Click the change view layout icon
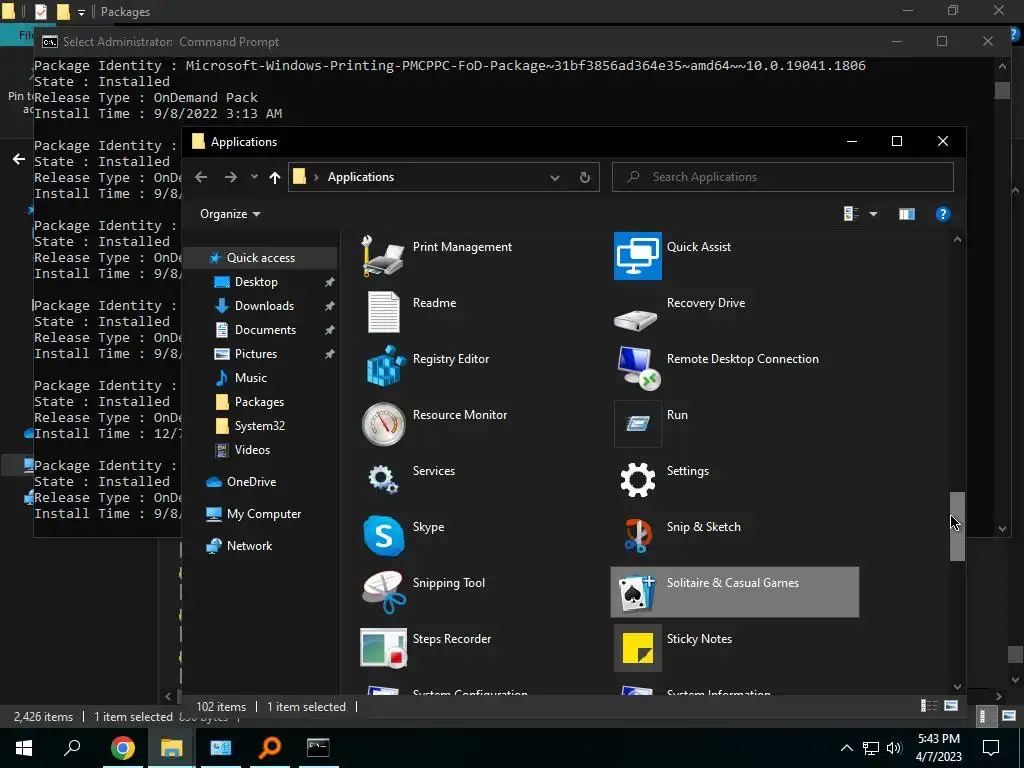The height and width of the screenshot is (768, 1024). [851, 214]
